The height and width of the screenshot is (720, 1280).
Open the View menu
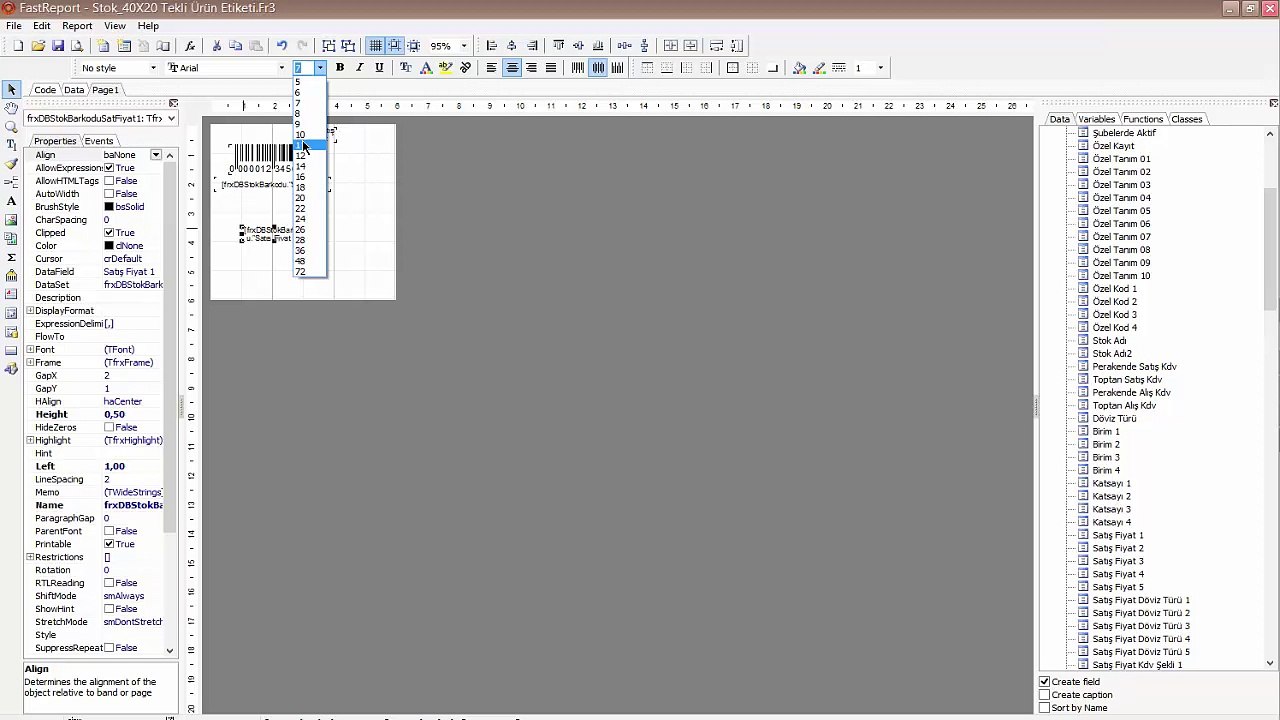tap(115, 26)
